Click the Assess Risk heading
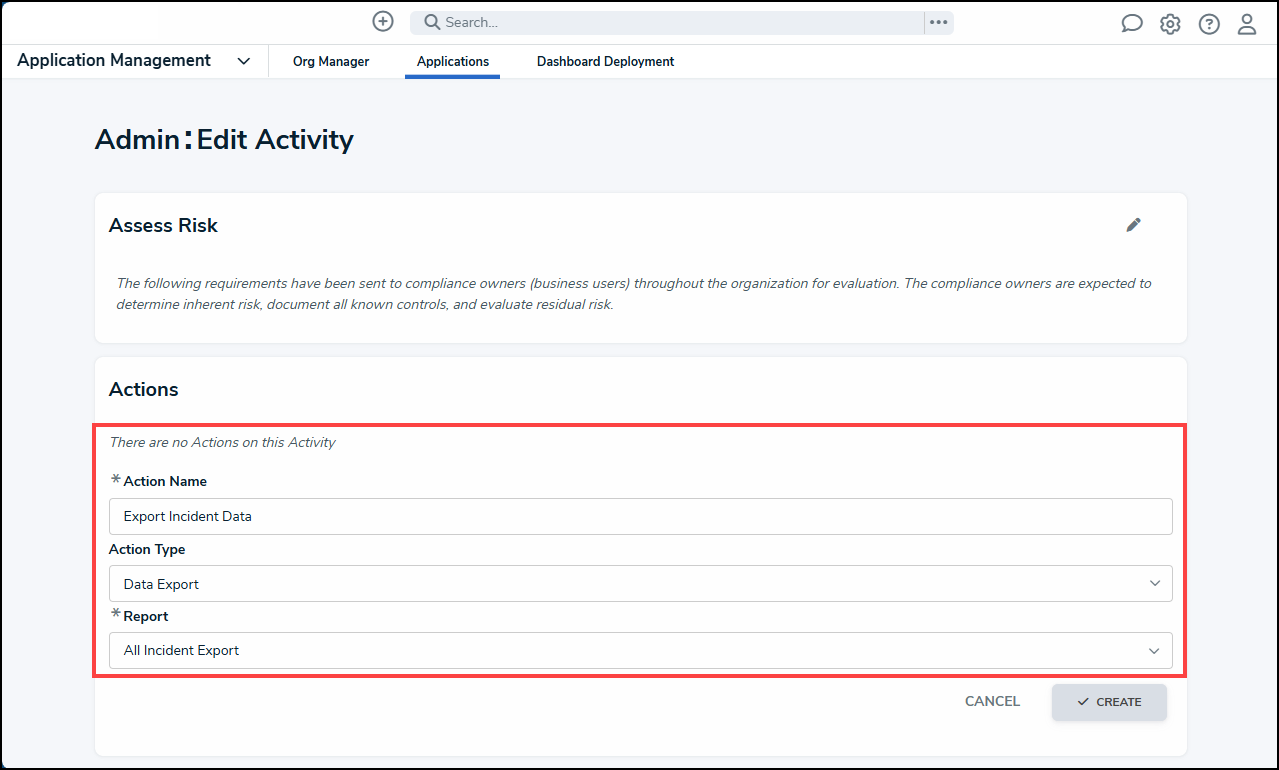 click(163, 226)
